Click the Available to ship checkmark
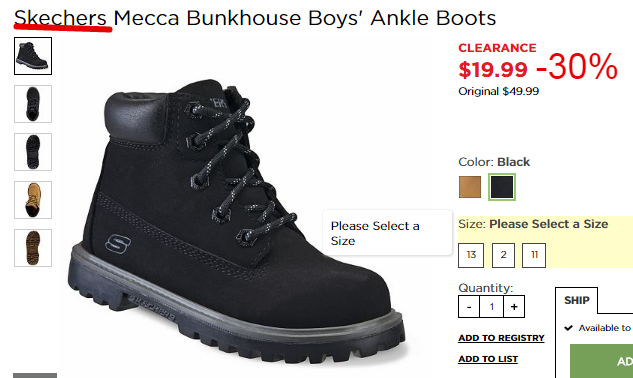Screen dimensions: 633x378 tap(568, 328)
